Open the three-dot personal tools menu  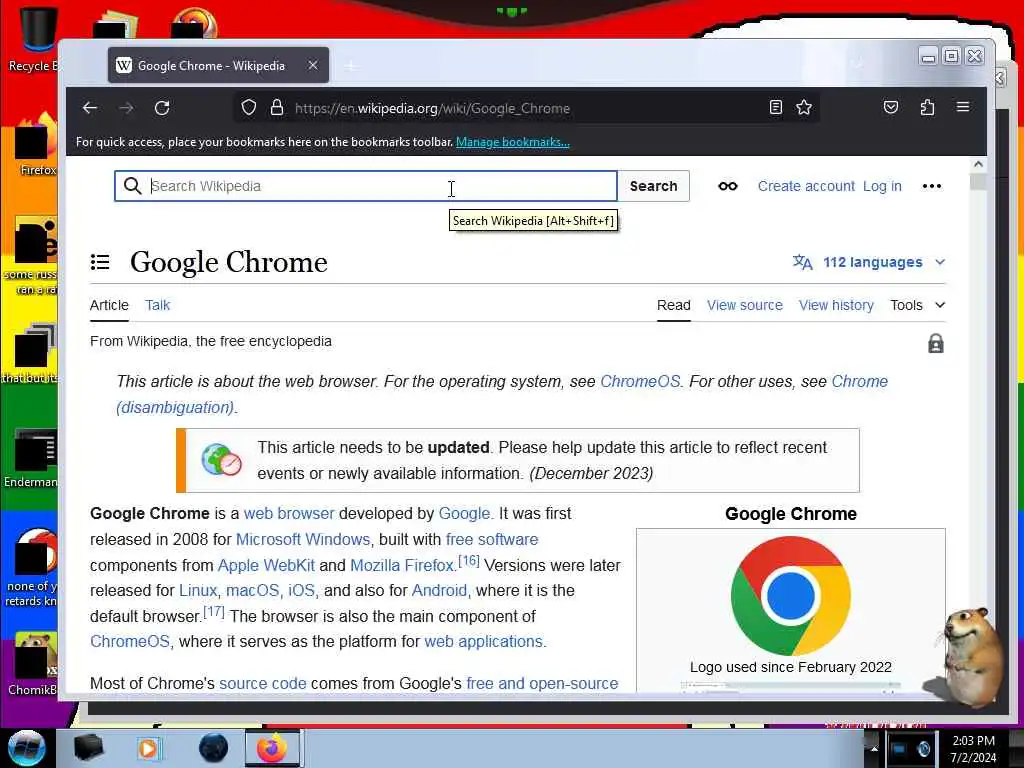pos(932,186)
